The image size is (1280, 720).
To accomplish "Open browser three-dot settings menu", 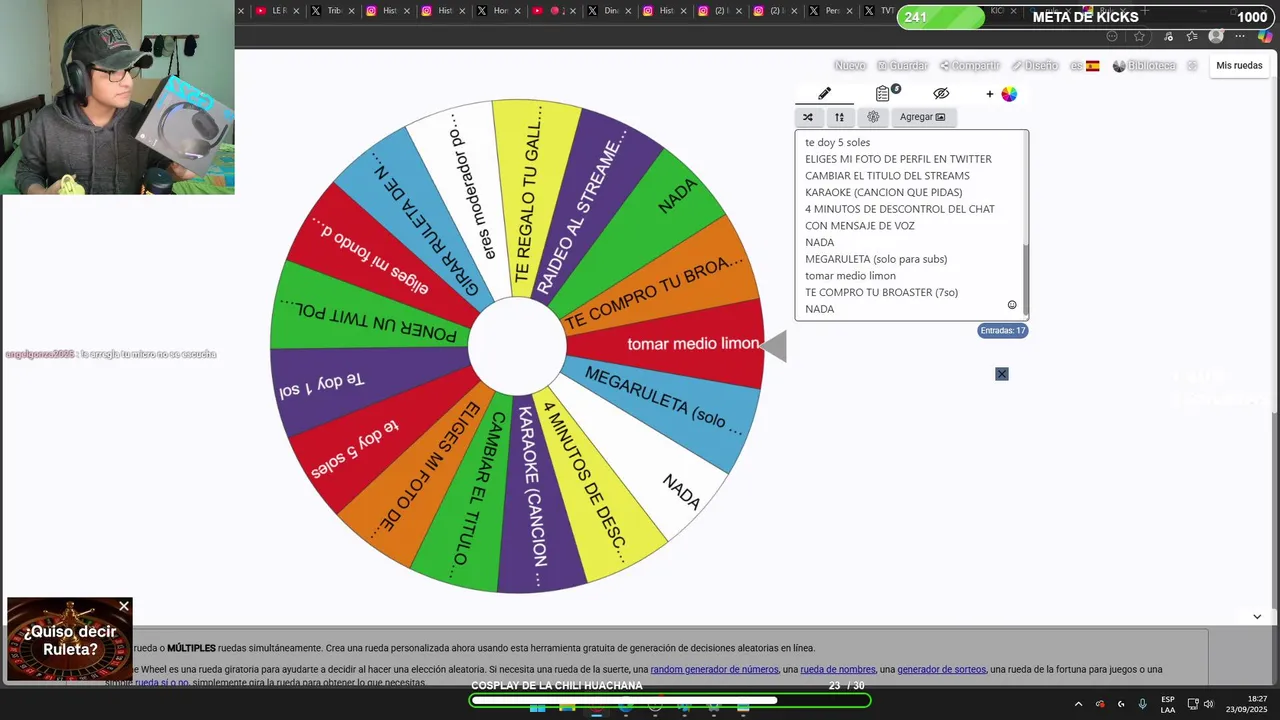I will (x=1240, y=36).
